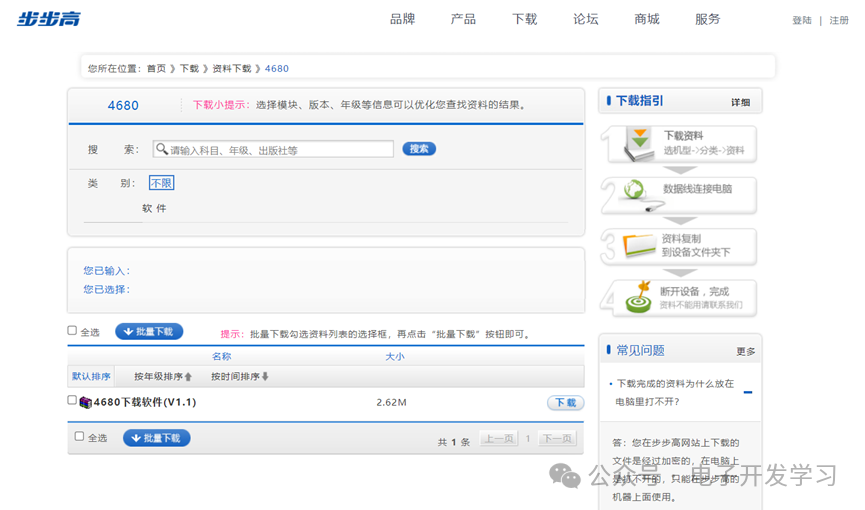Open the 论坛 nav menu

tap(585, 19)
